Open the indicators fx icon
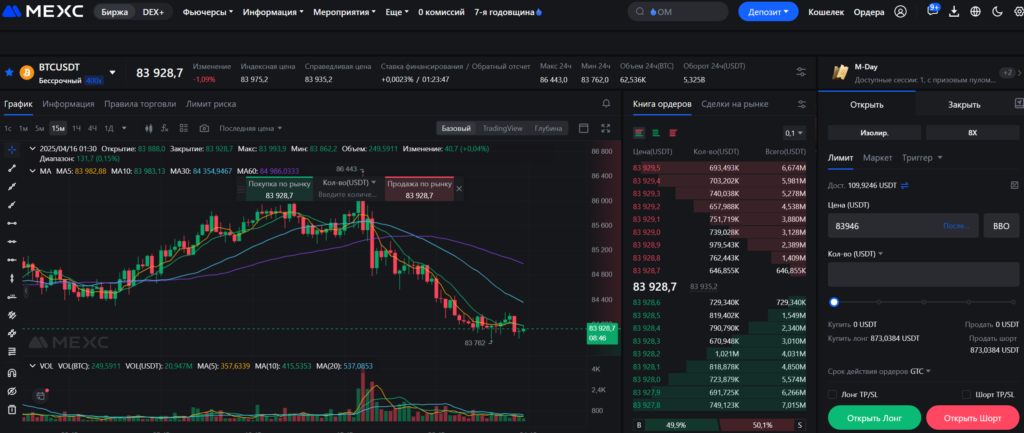 click(x=165, y=129)
